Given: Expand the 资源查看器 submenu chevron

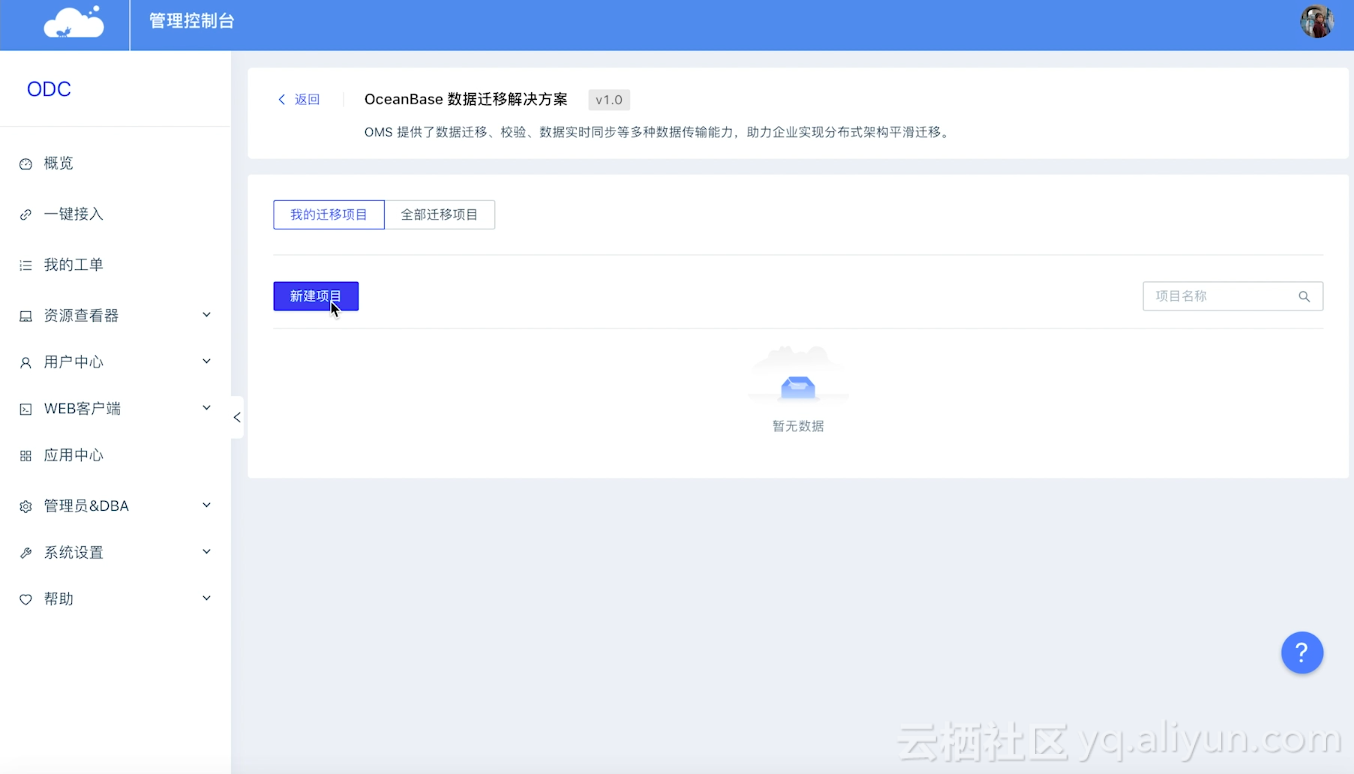Looking at the screenshot, I should [x=207, y=315].
